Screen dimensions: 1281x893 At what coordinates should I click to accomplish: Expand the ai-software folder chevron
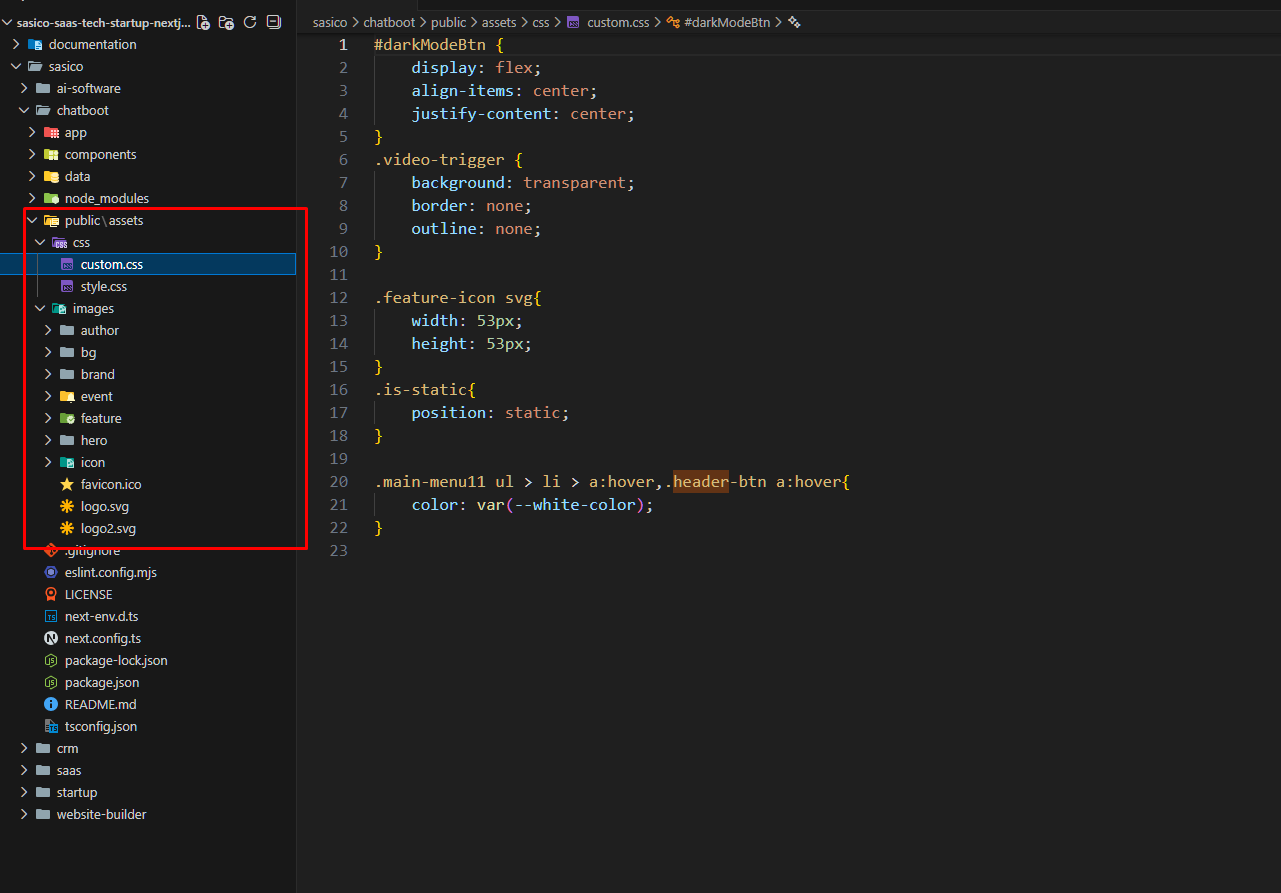(x=24, y=88)
